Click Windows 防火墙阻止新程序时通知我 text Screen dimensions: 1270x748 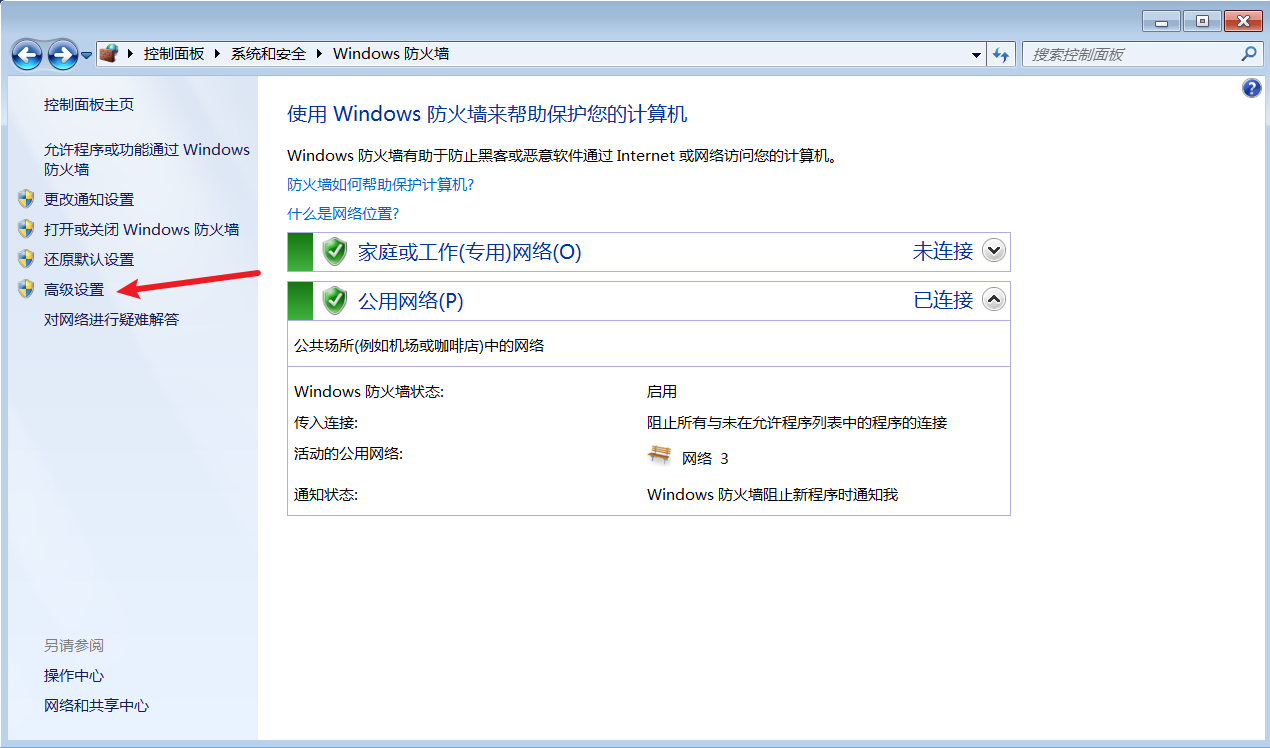tap(773, 494)
